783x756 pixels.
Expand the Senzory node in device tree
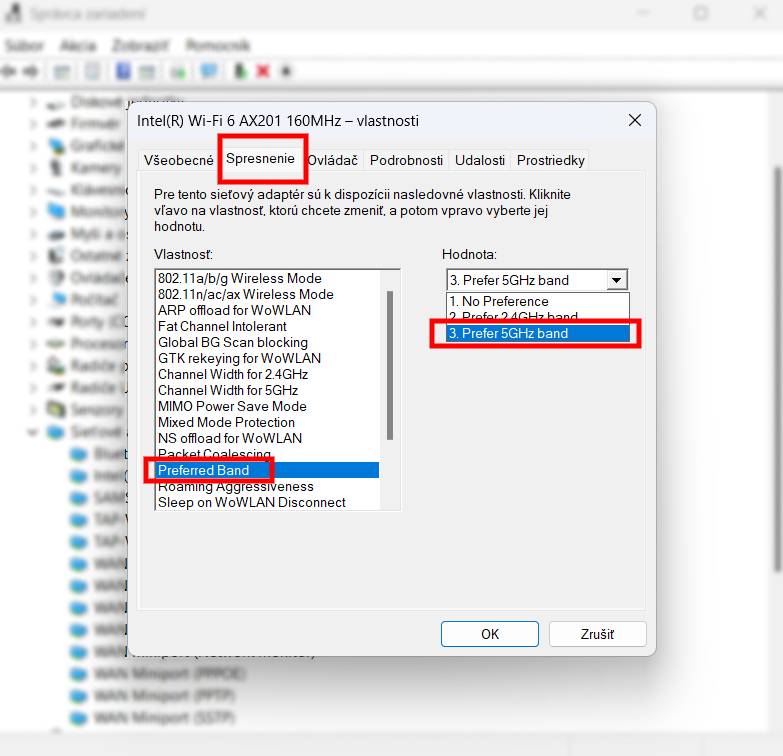(x=33, y=409)
